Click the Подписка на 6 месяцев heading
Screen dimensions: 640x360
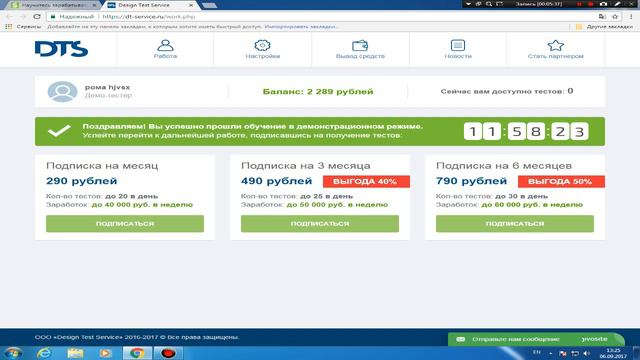(504, 166)
